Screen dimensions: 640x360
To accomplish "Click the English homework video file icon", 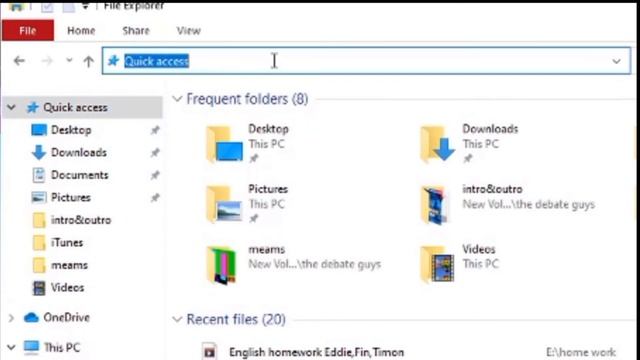I will click(209, 352).
